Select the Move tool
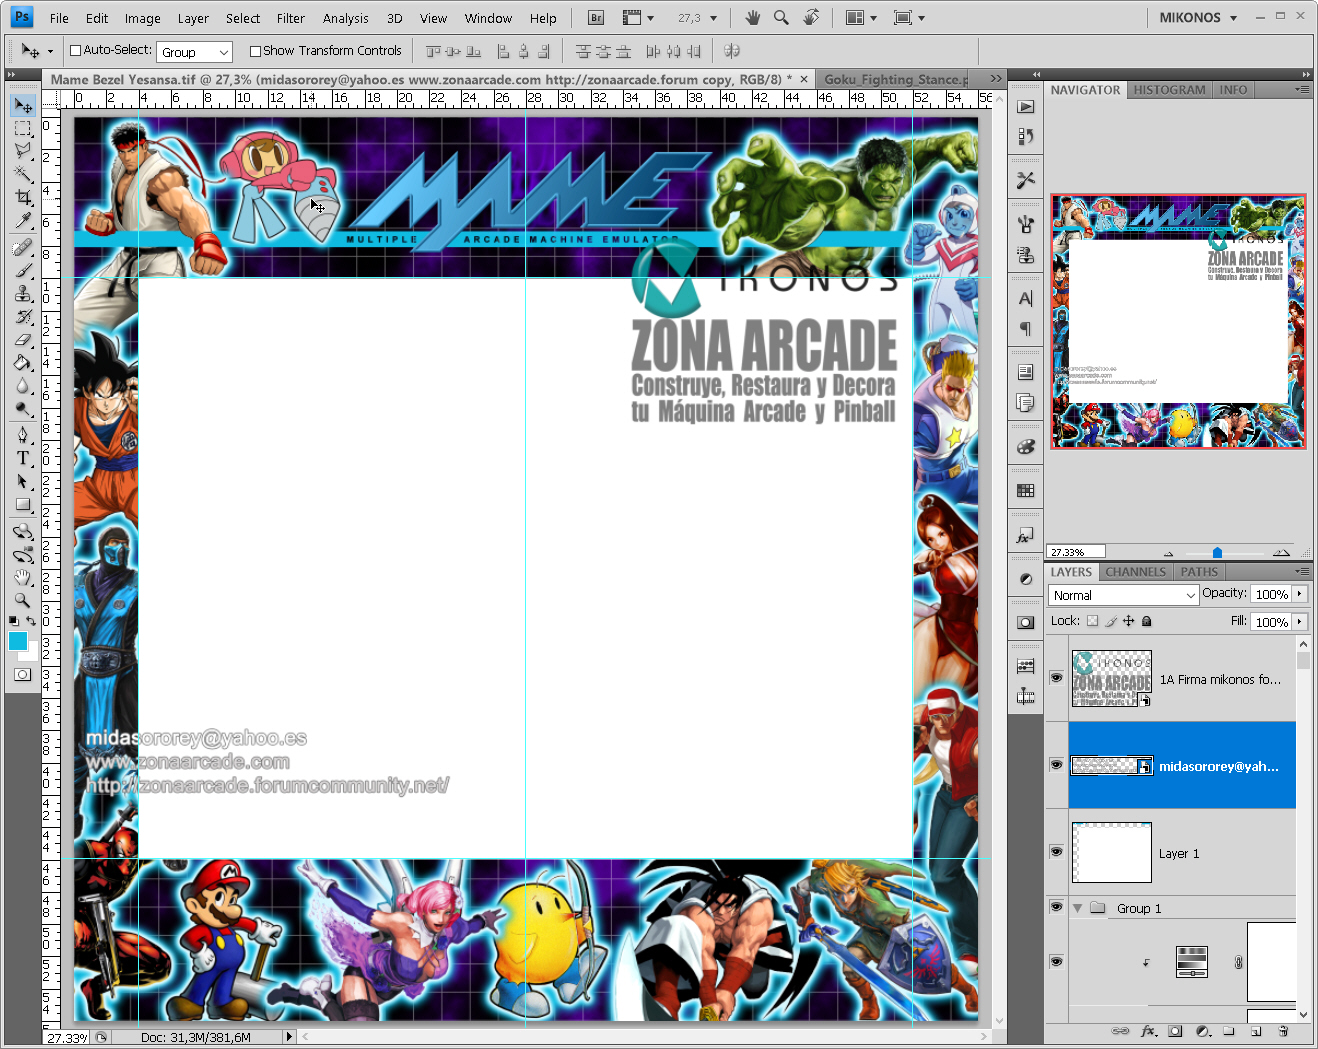Image resolution: width=1318 pixels, height=1049 pixels. point(23,106)
